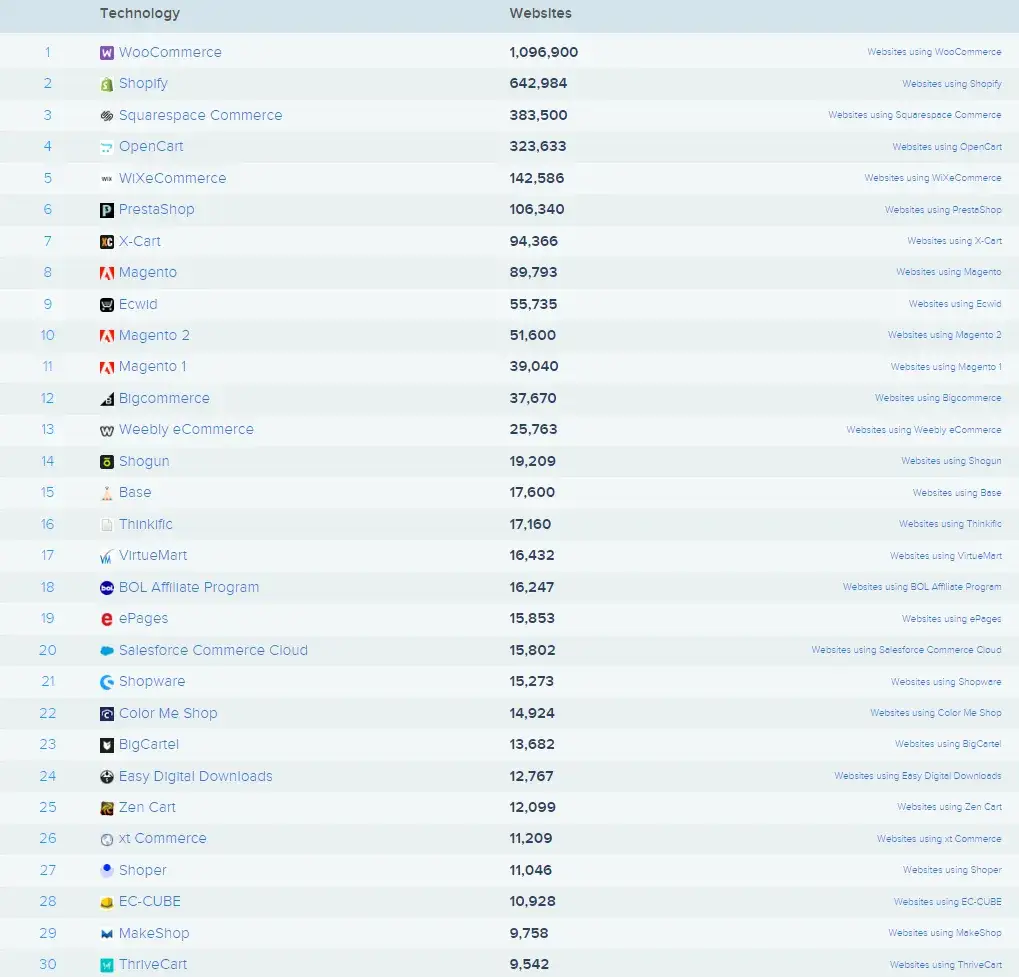The height and width of the screenshot is (977, 1019).
Task: Click 'Websites using WiXeCommerce' link
Action: tap(933, 178)
